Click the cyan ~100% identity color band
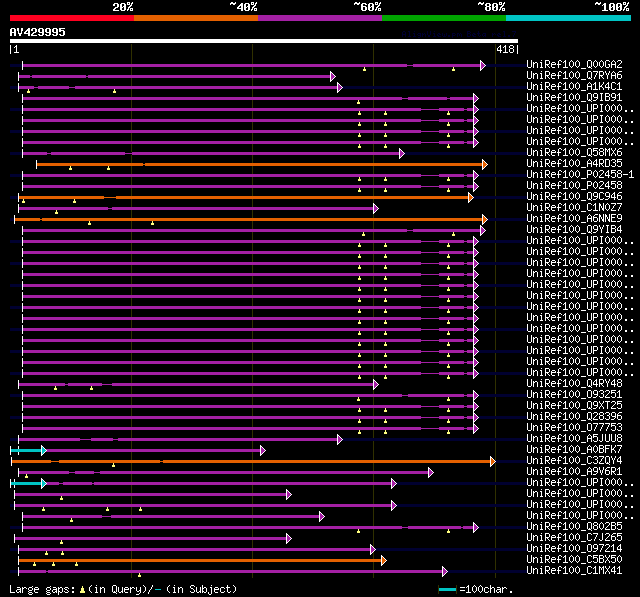The width and height of the screenshot is (640, 597). click(x=569, y=18)
